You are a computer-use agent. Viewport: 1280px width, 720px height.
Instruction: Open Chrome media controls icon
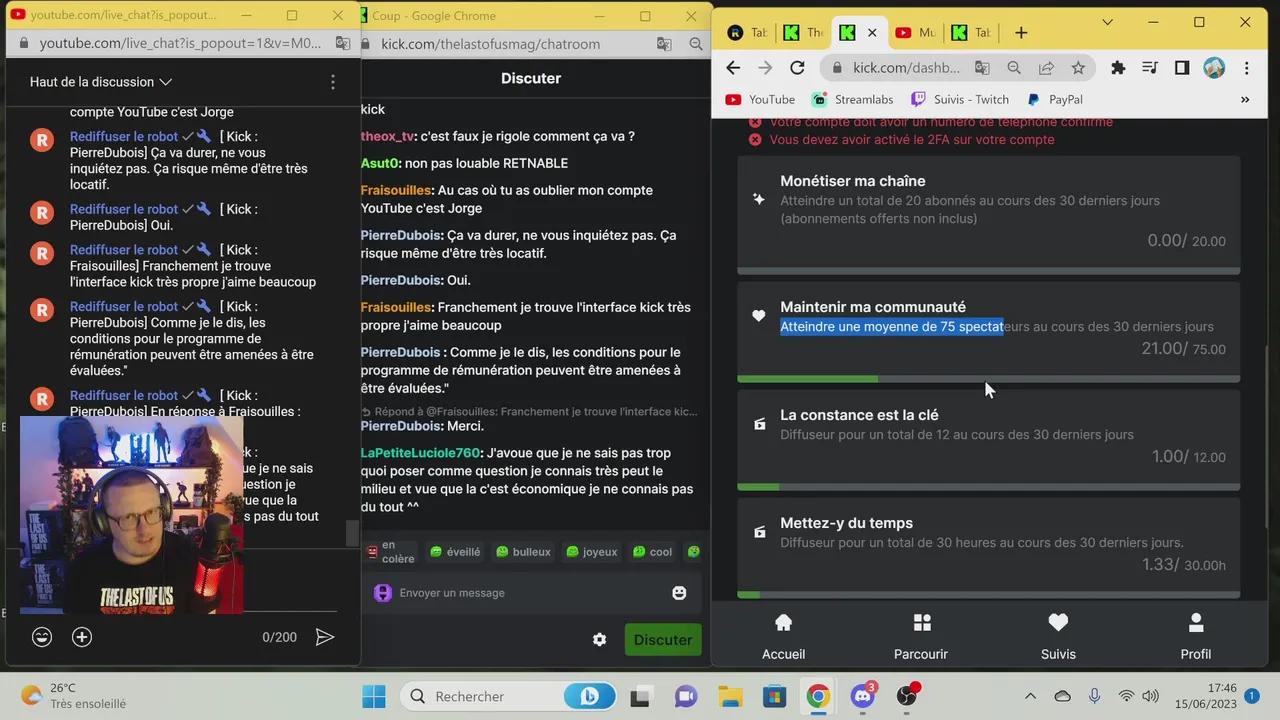click(x=1150, y=68)
